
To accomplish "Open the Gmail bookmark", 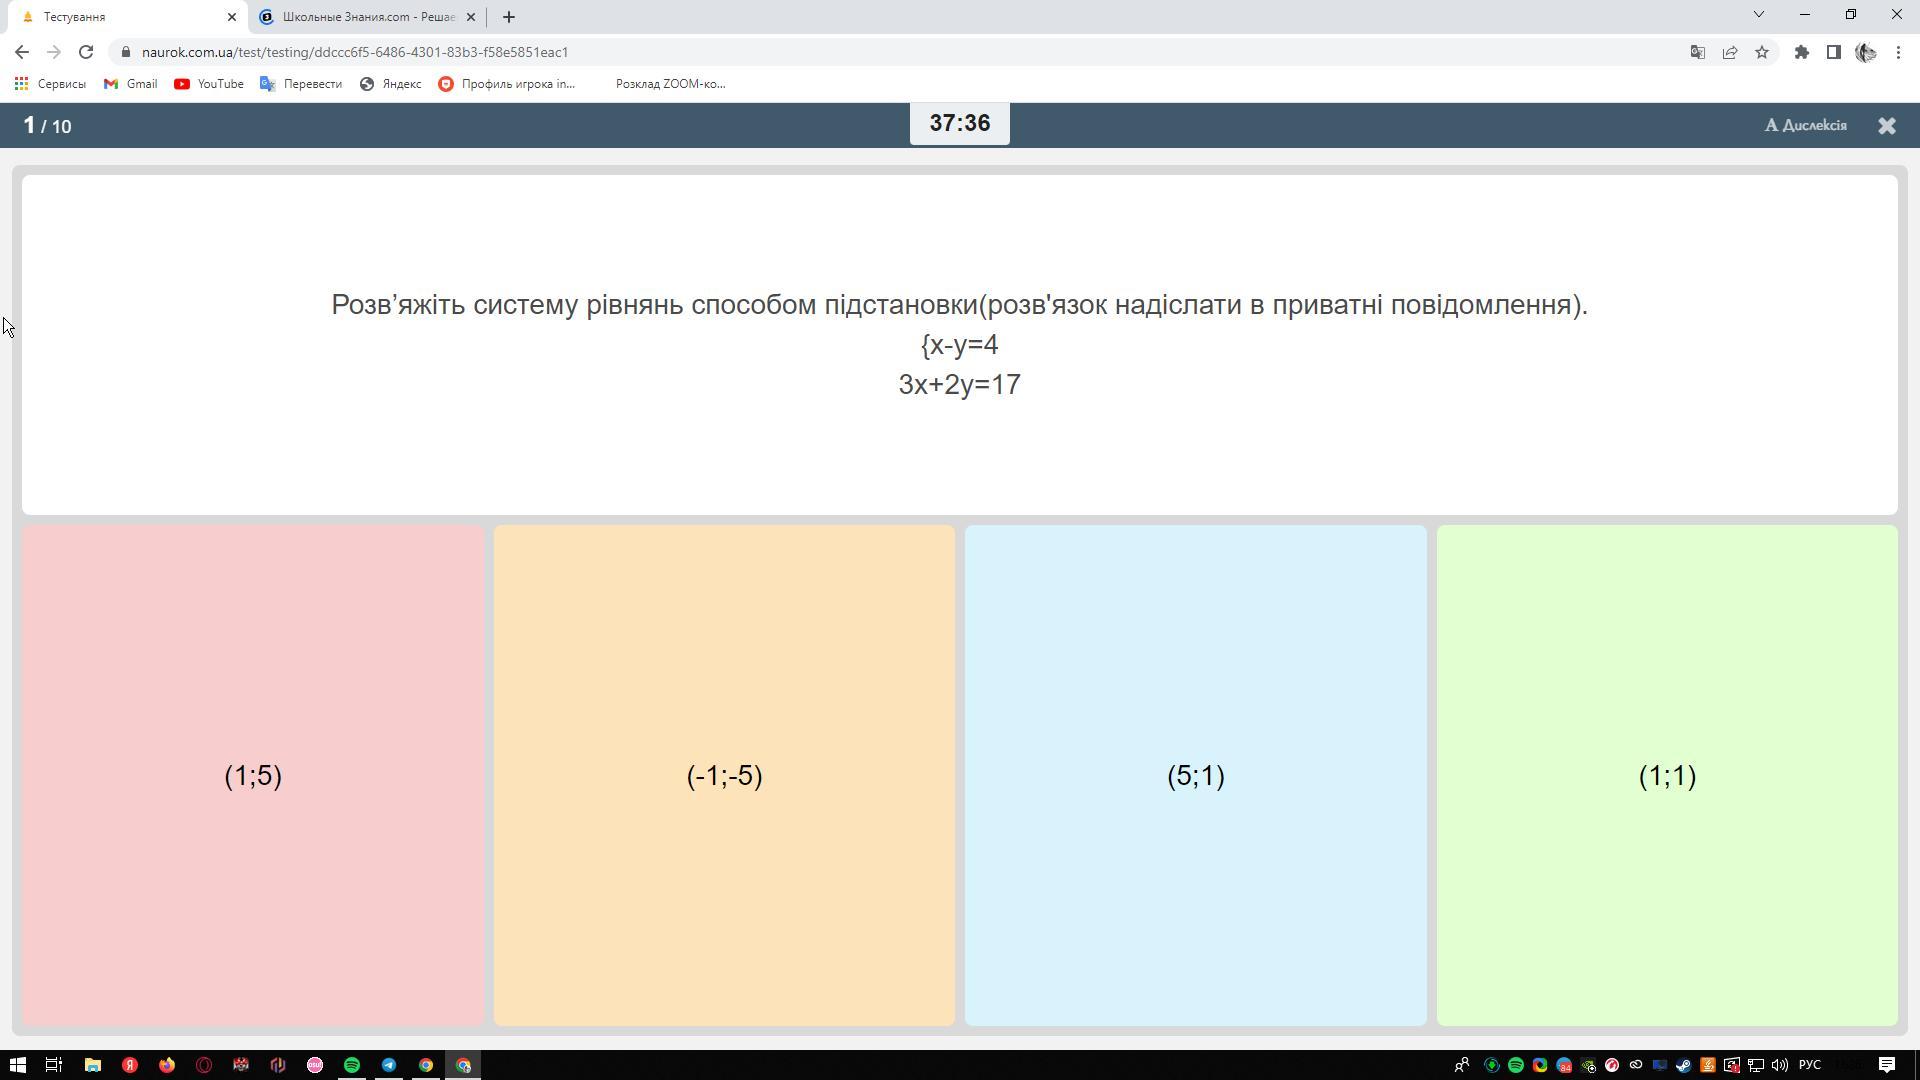I will 131,84.
